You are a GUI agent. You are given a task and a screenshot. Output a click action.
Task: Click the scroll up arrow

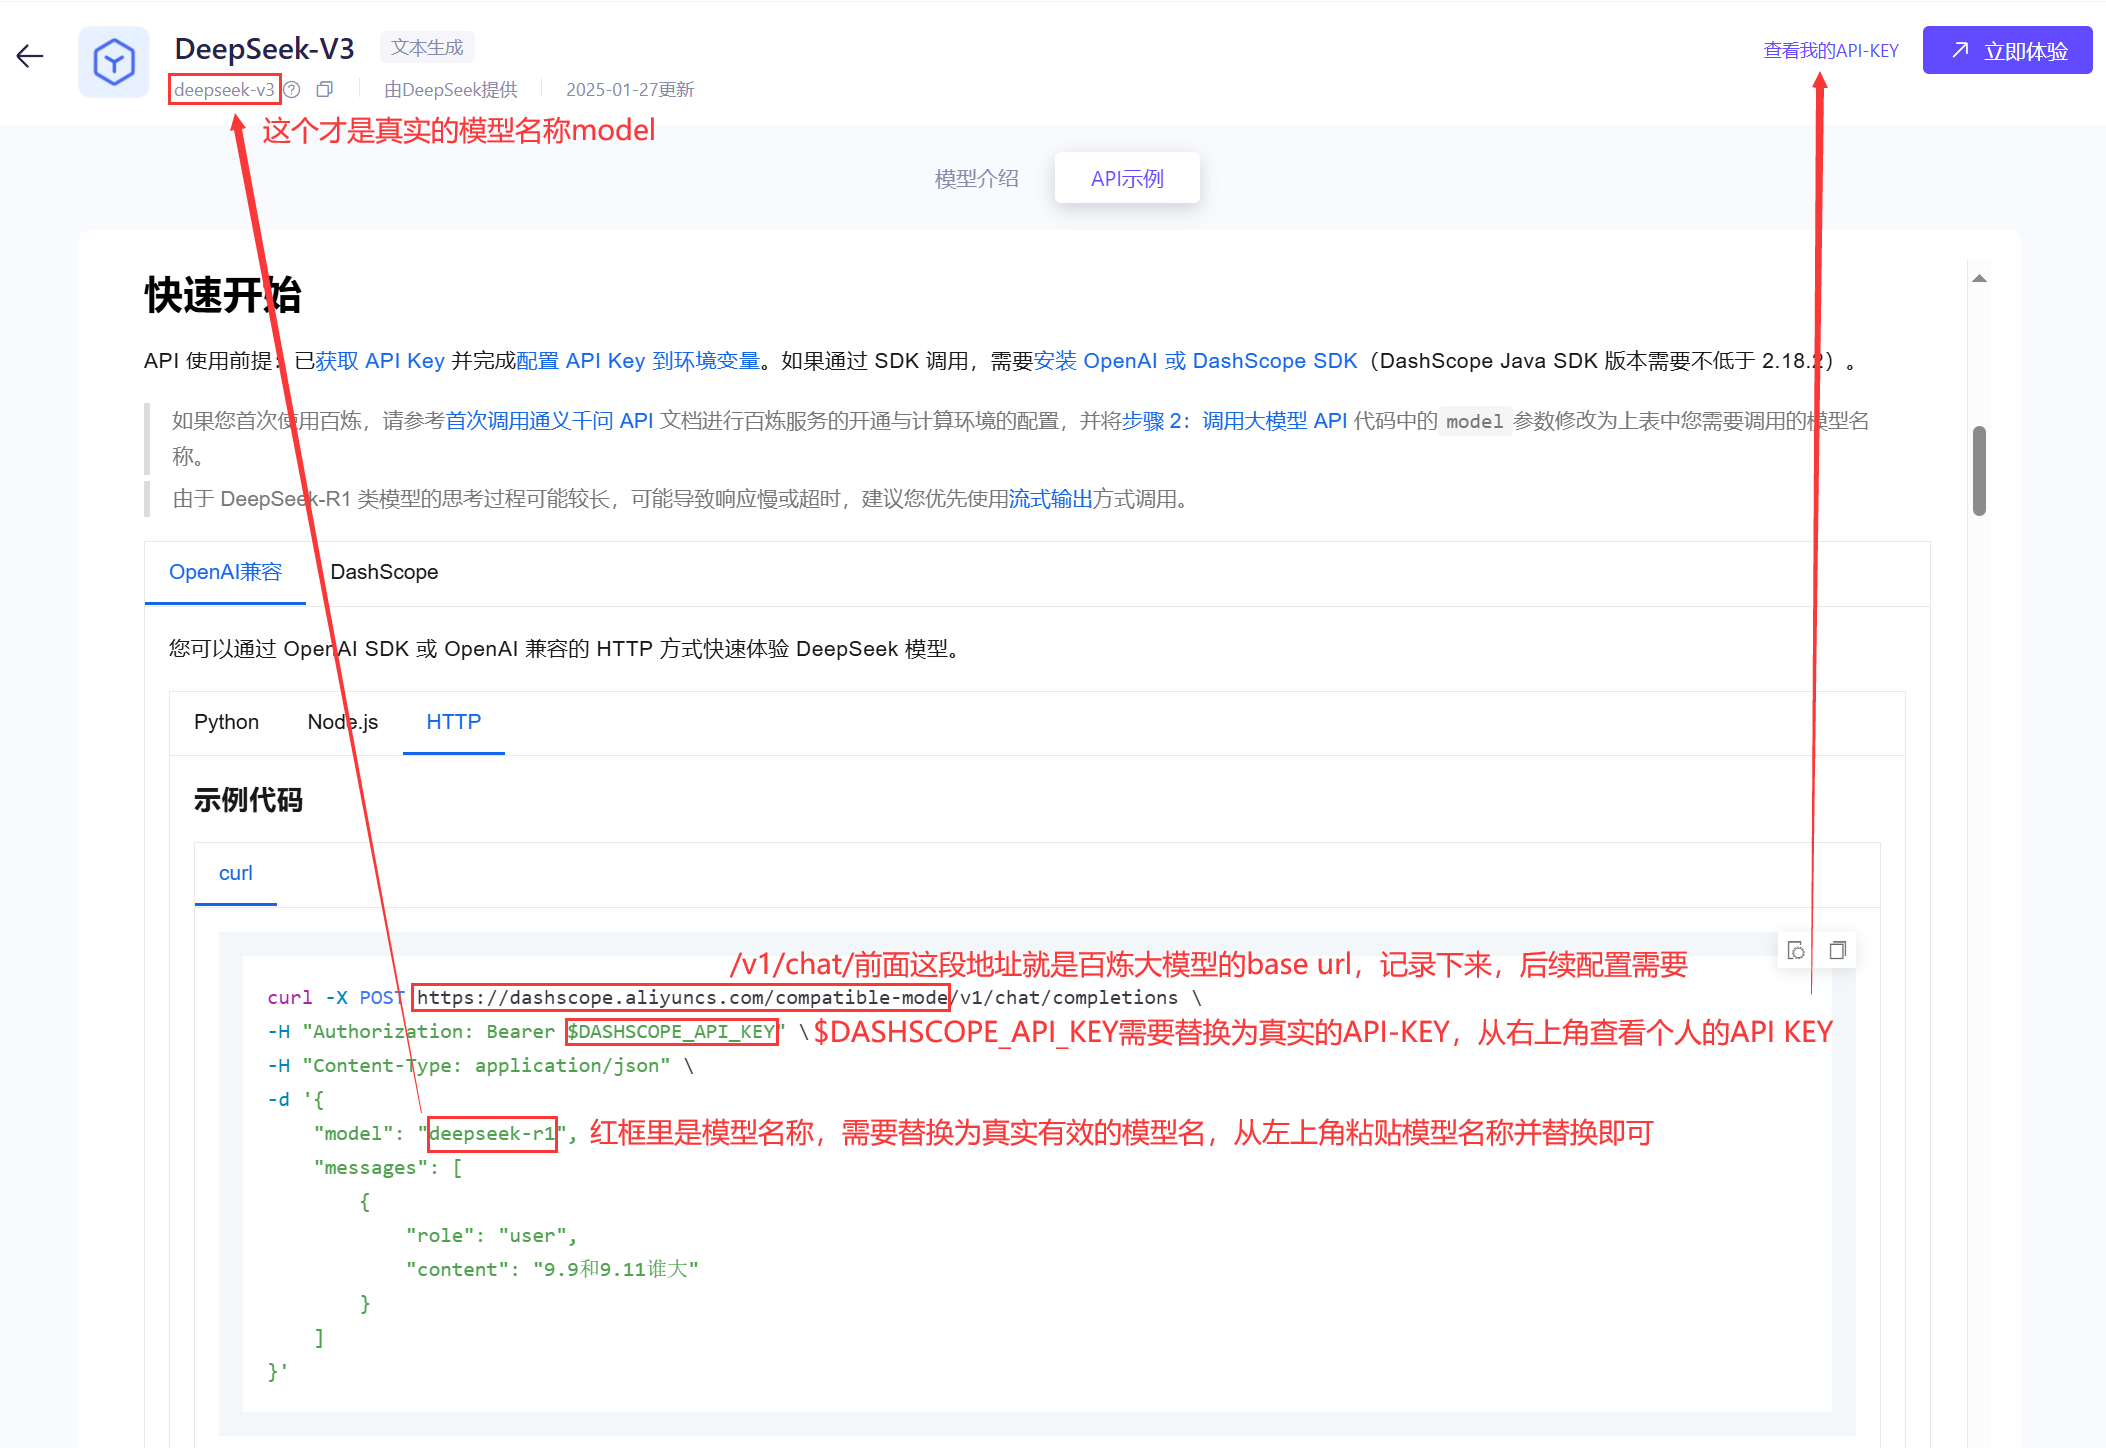(1979, 279)
